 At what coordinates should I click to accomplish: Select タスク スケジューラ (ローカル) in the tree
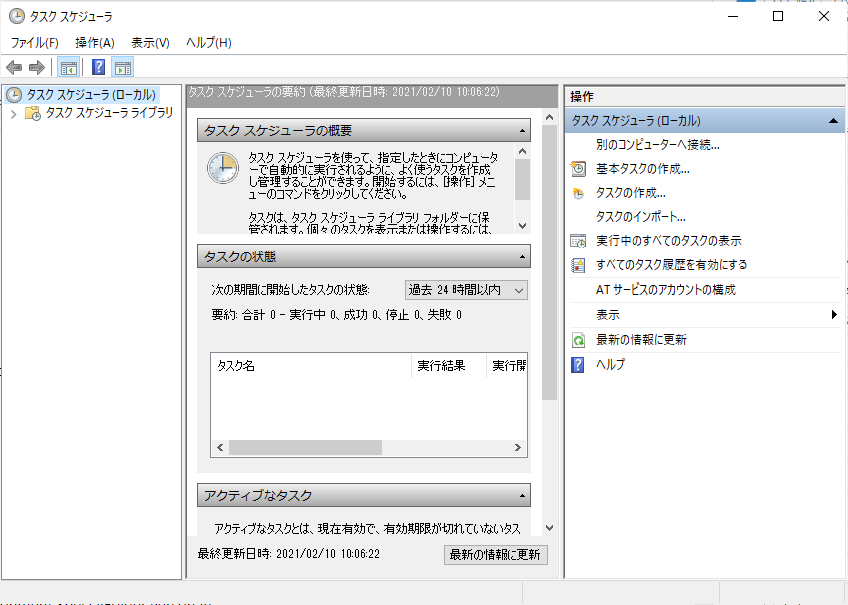pyautogui.click(x=77, y=95)
